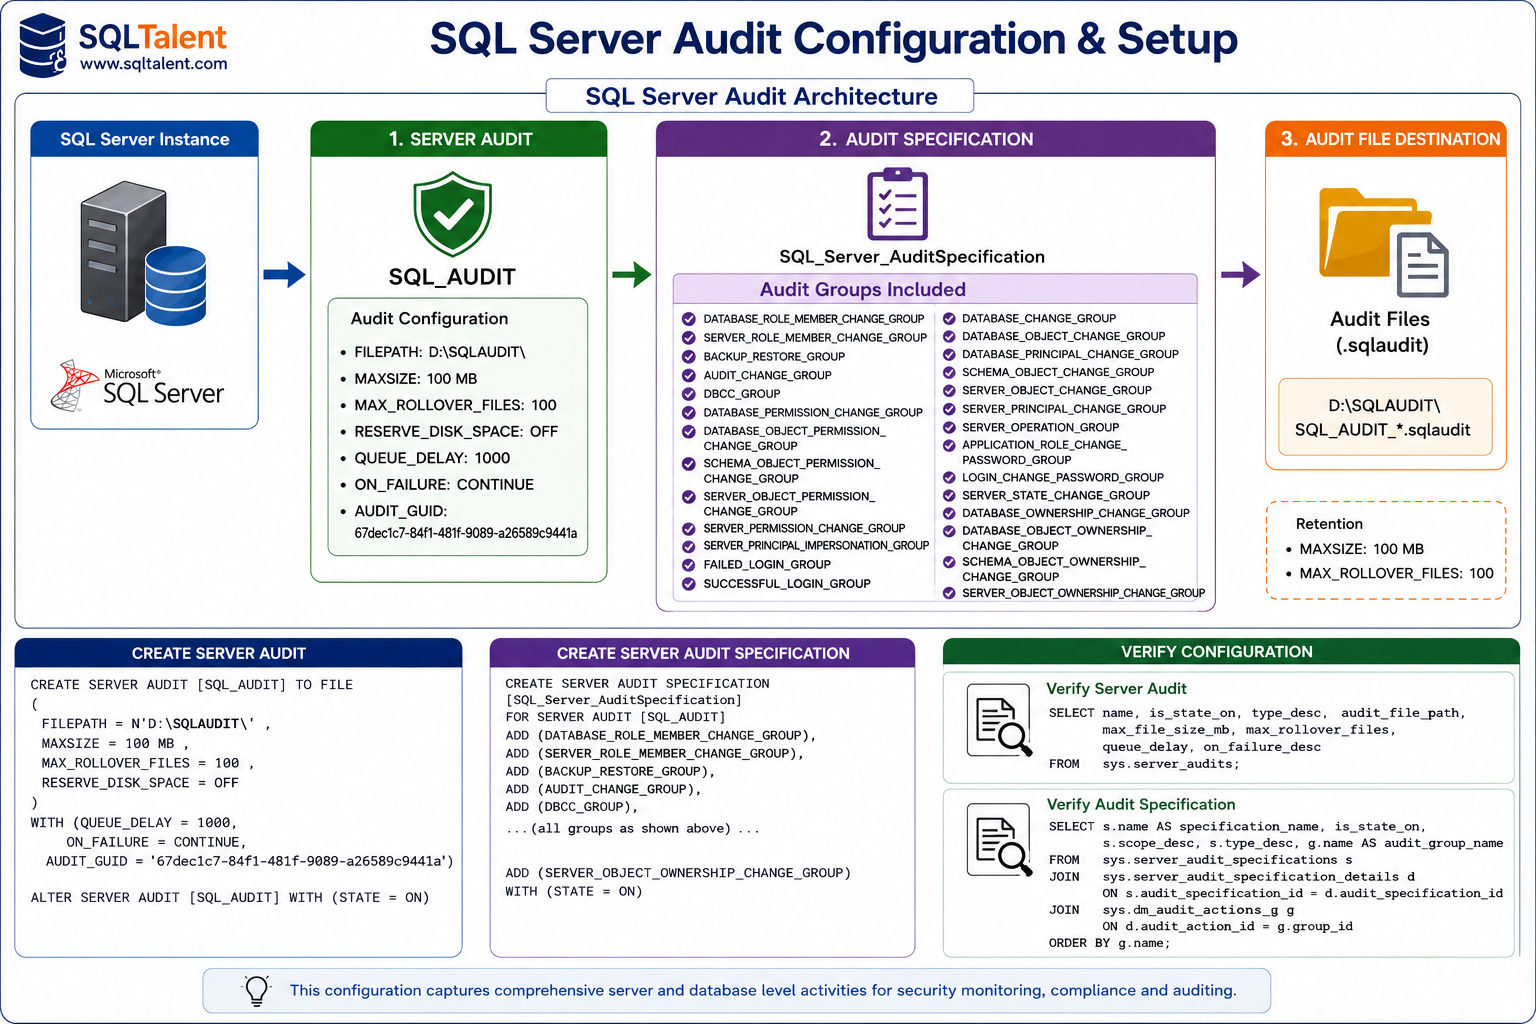This screenshot has width=1536, height=1024.
Task: Select the 1. SERVER AUDIT header
Action: coord(459,139)
